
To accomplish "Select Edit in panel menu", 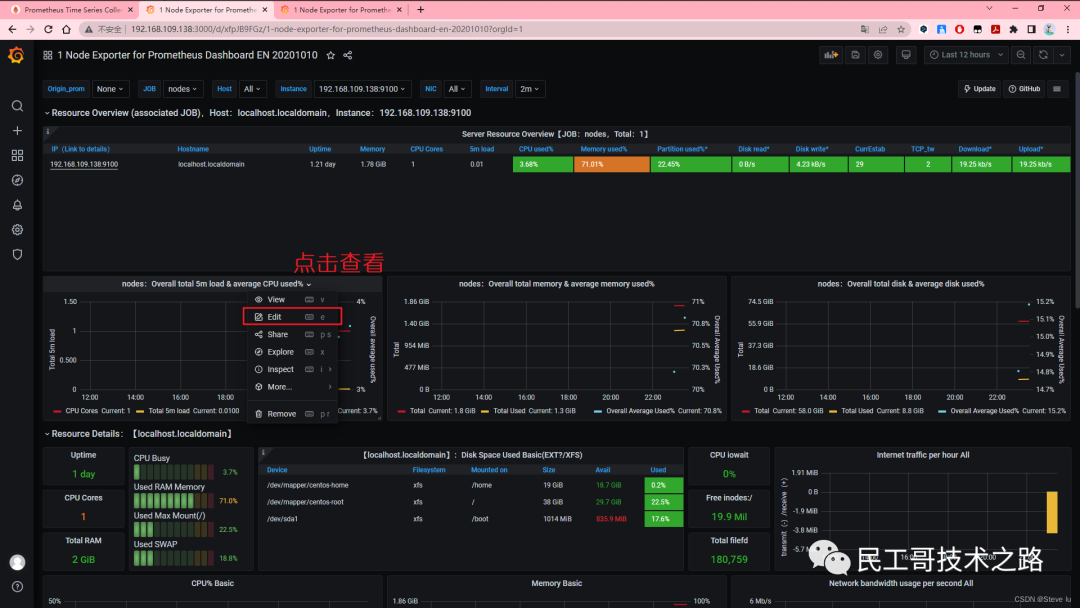I will (x=293, y=317).
